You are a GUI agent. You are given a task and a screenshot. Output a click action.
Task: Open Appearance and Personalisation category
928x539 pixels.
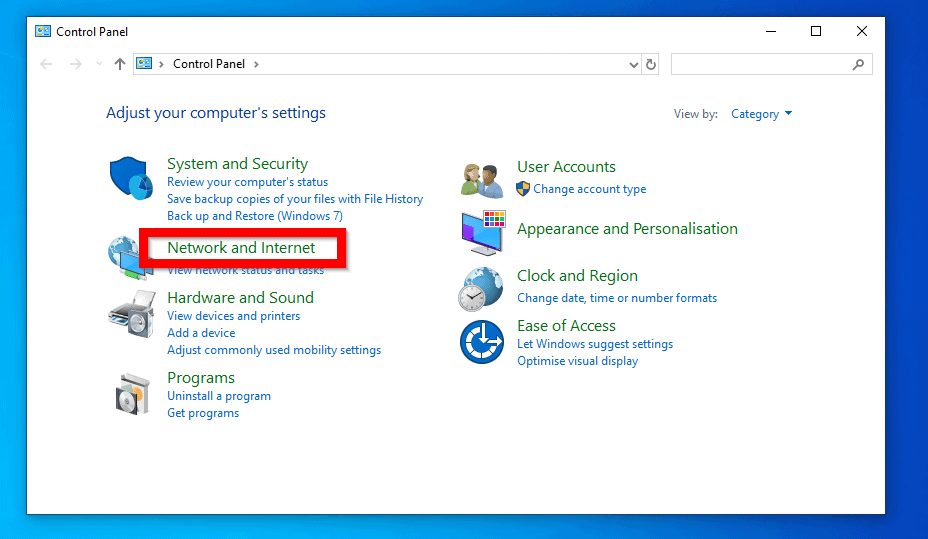627,228
